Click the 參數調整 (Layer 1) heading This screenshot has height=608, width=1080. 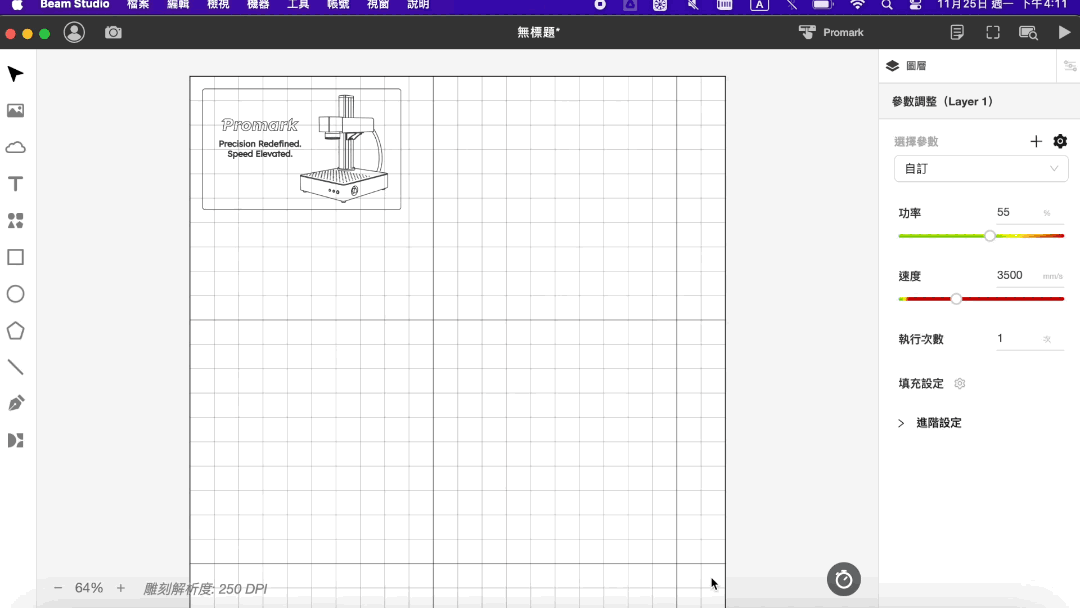tap(942, 101)
